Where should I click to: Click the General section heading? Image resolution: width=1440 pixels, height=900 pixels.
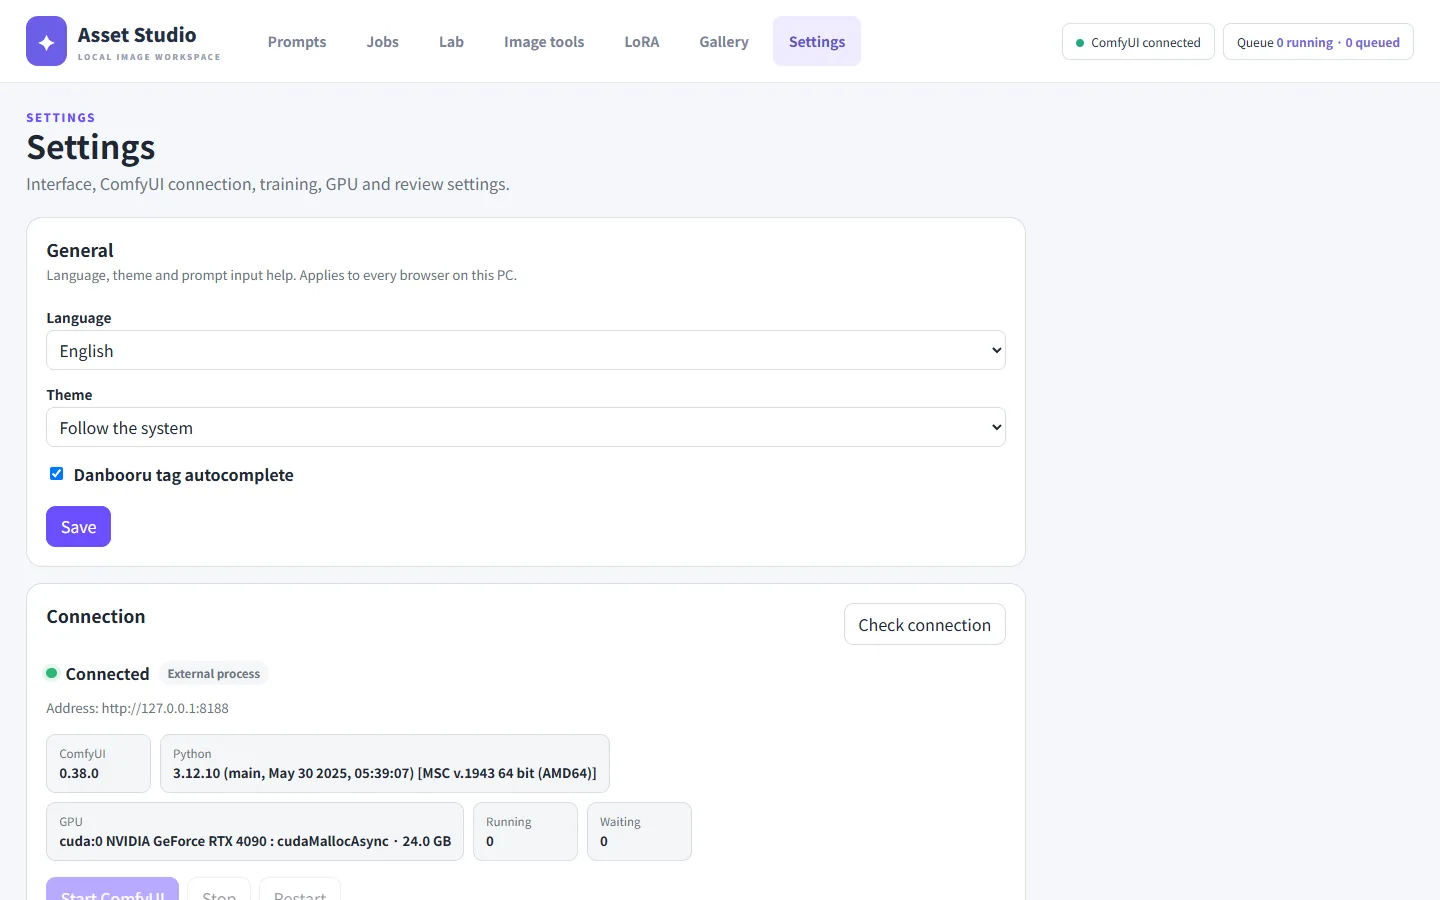80,250
